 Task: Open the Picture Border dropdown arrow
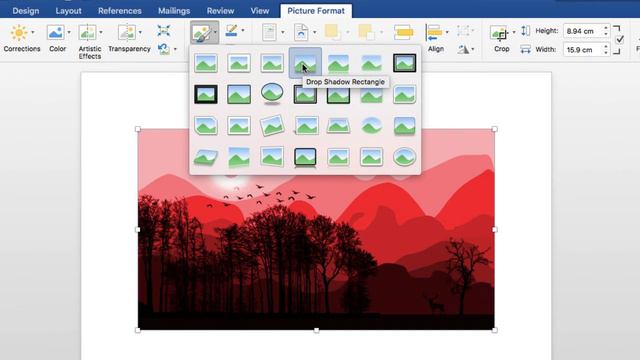click(243, 31)
